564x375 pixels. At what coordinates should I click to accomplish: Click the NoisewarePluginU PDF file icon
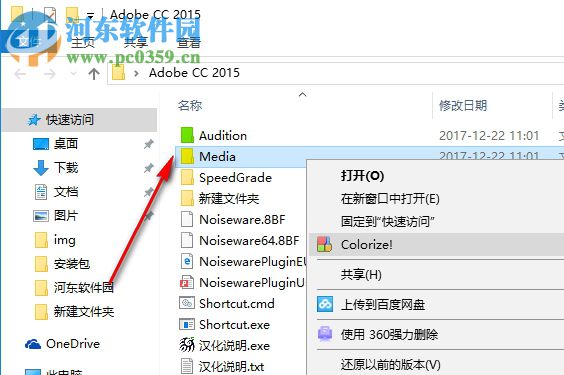(187, 282)
